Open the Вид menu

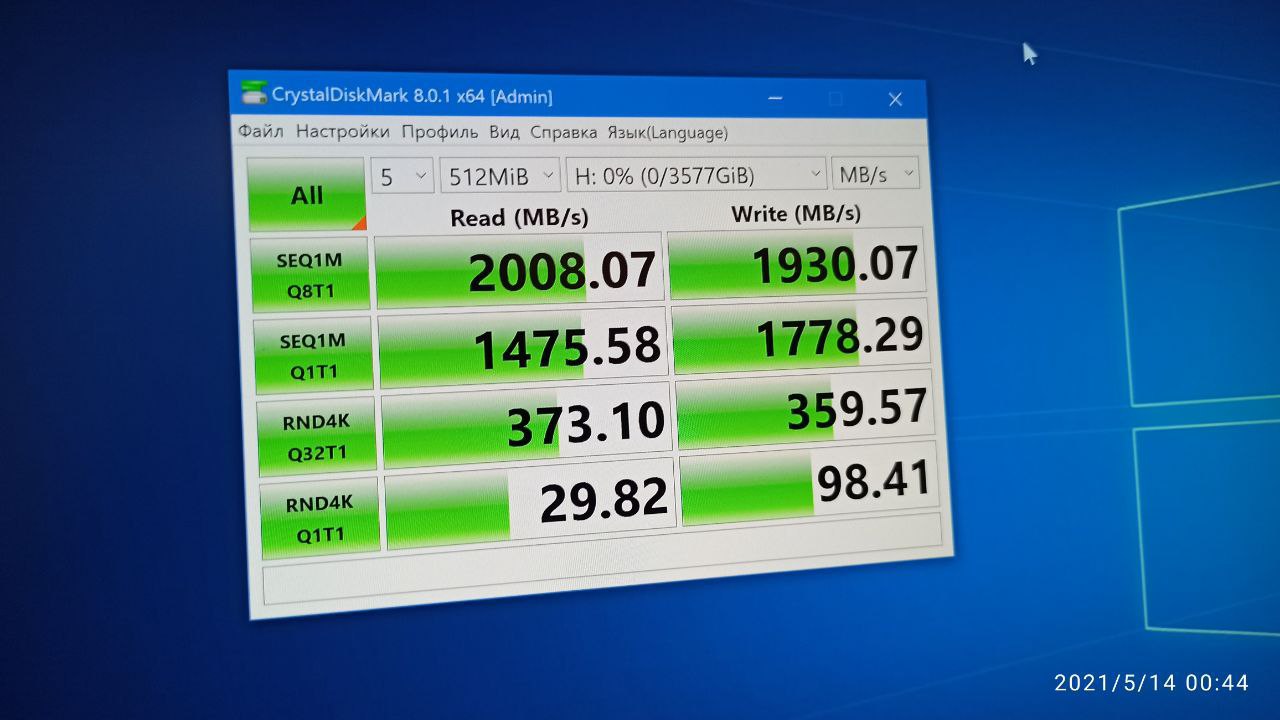pyautogui.click(x=504, y=132)
